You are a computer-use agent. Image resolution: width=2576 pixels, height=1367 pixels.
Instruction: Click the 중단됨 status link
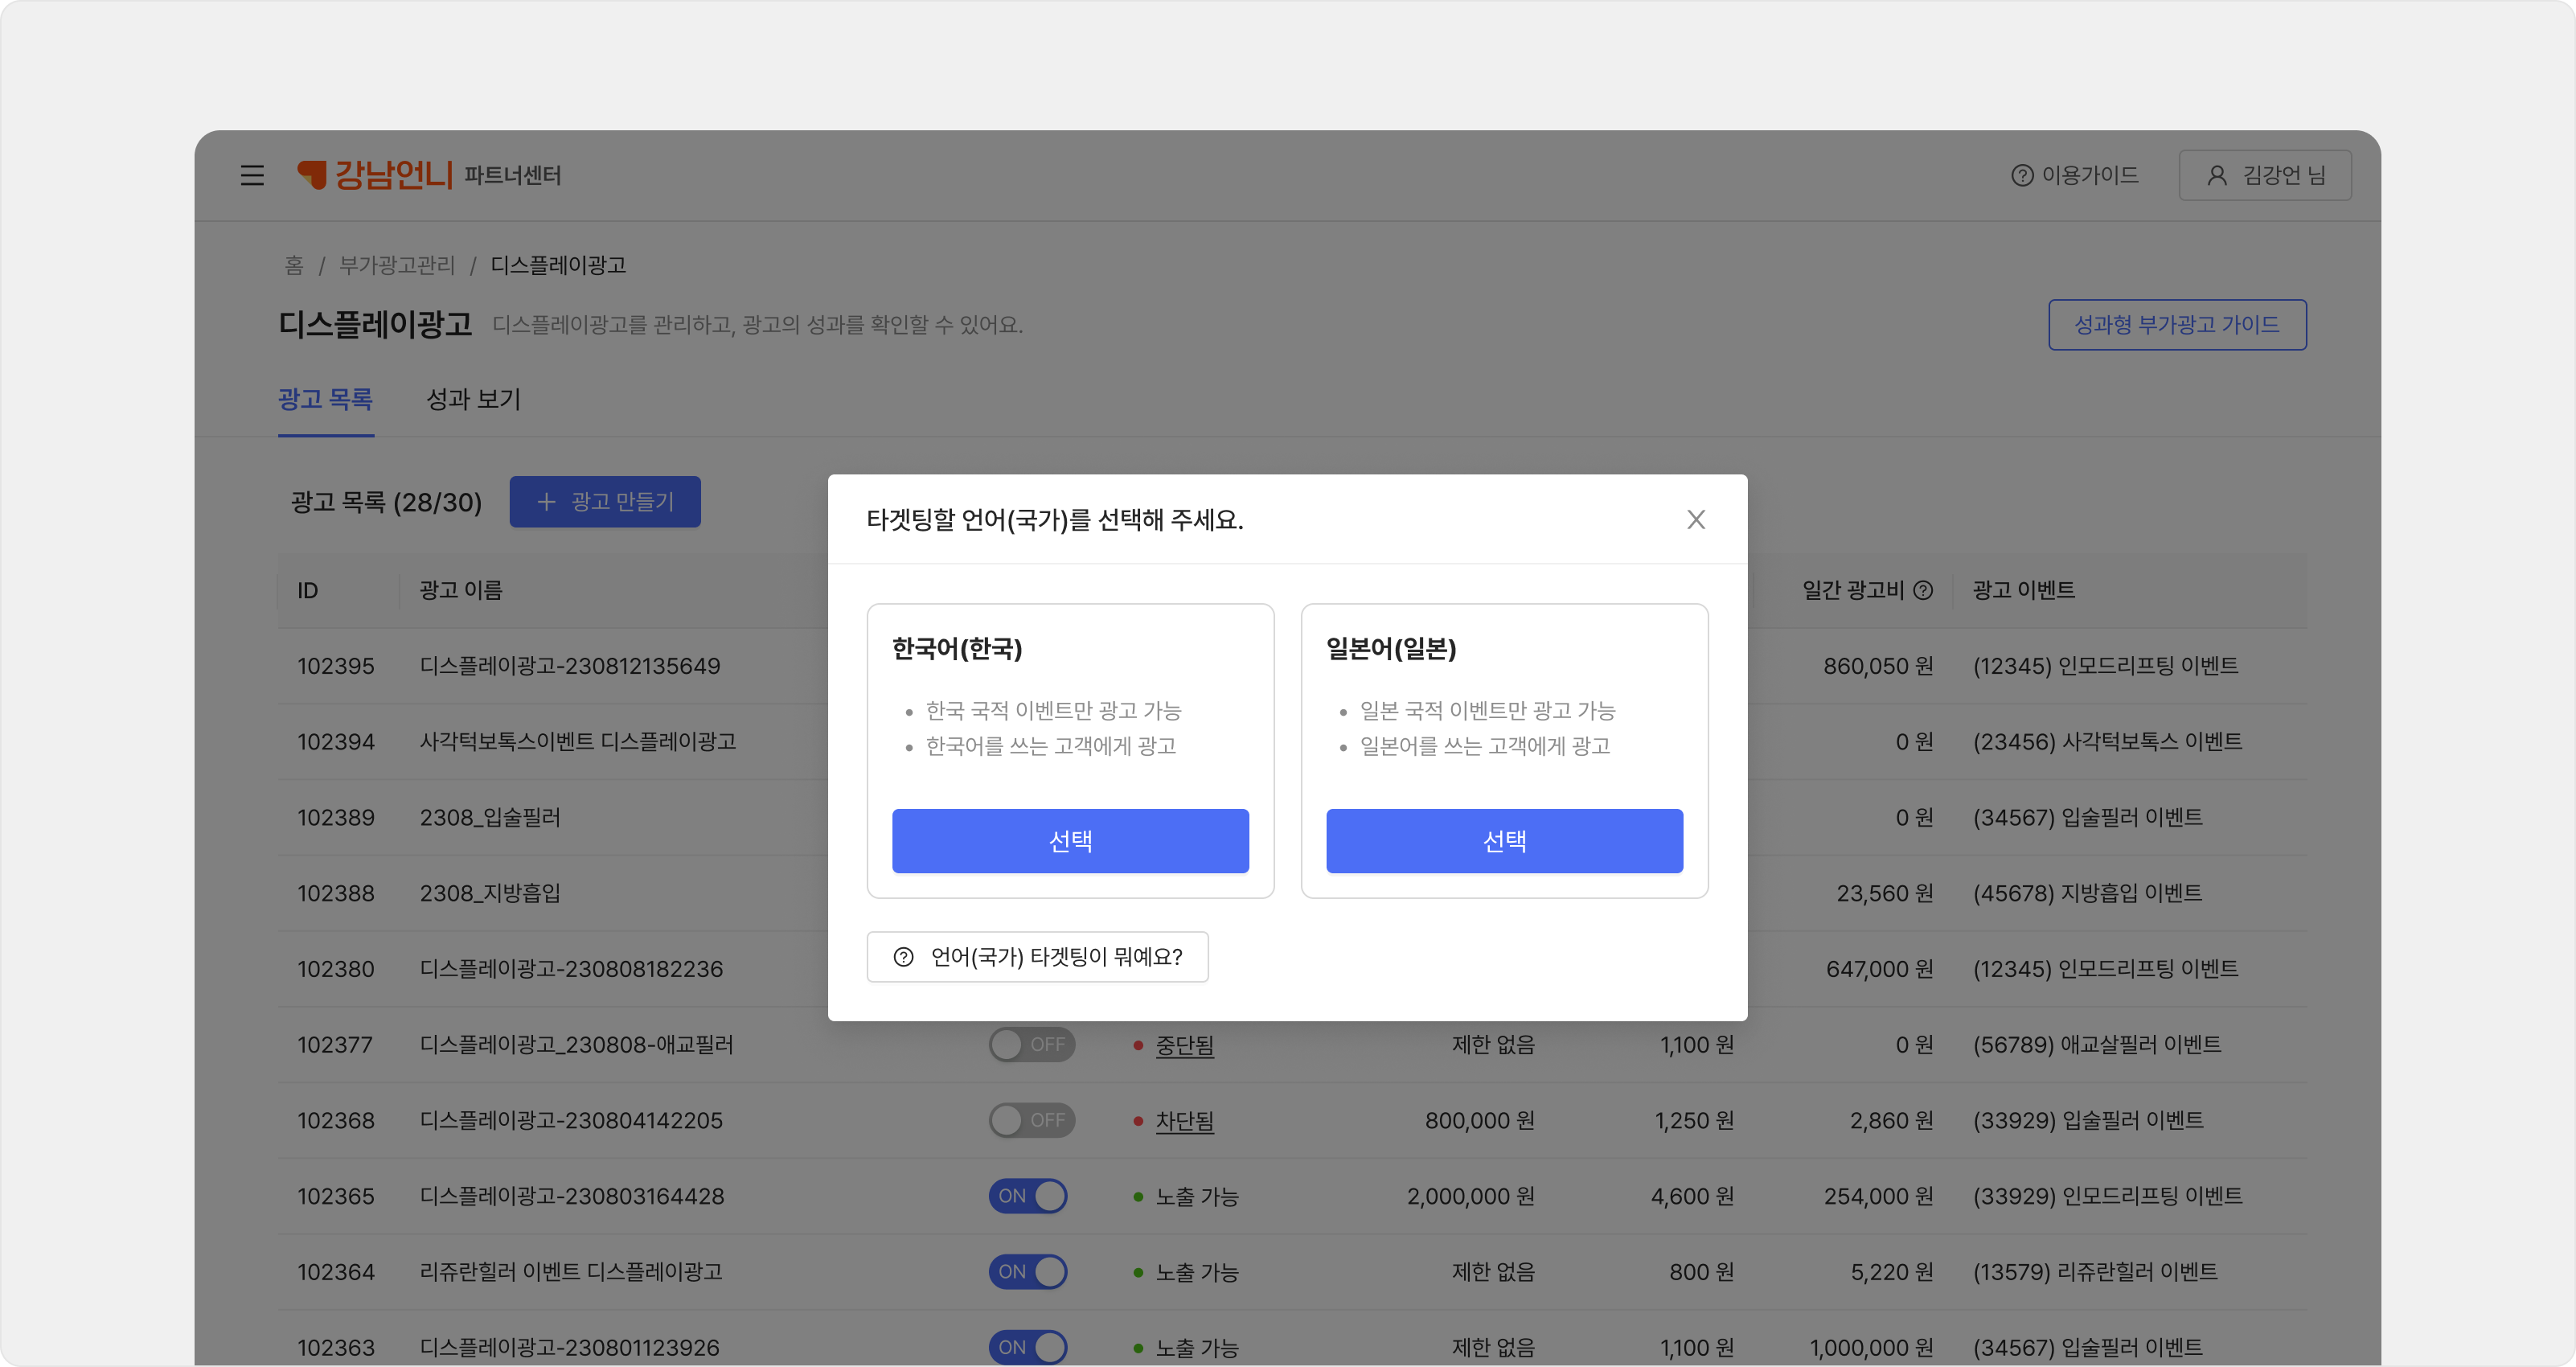pyautogui.click(x=1184, y=1046)
